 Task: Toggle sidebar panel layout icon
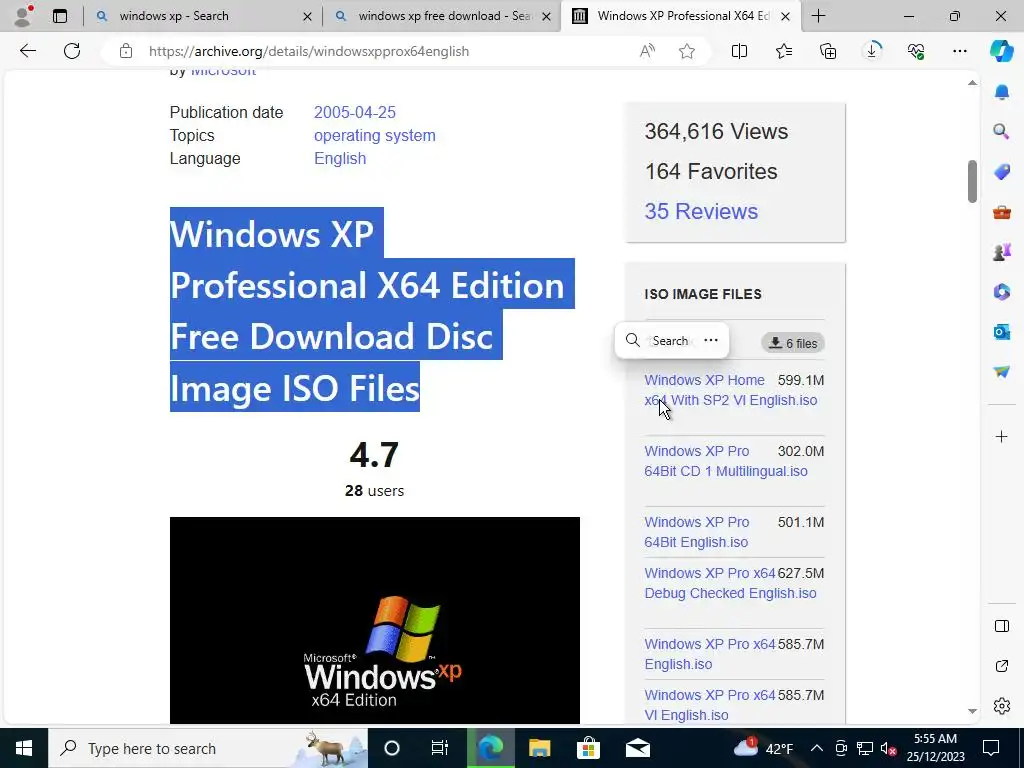1002,626
